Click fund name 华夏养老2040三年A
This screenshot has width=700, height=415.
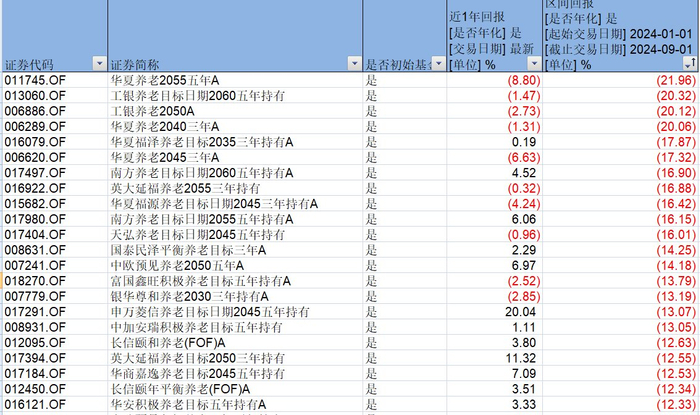165,127
